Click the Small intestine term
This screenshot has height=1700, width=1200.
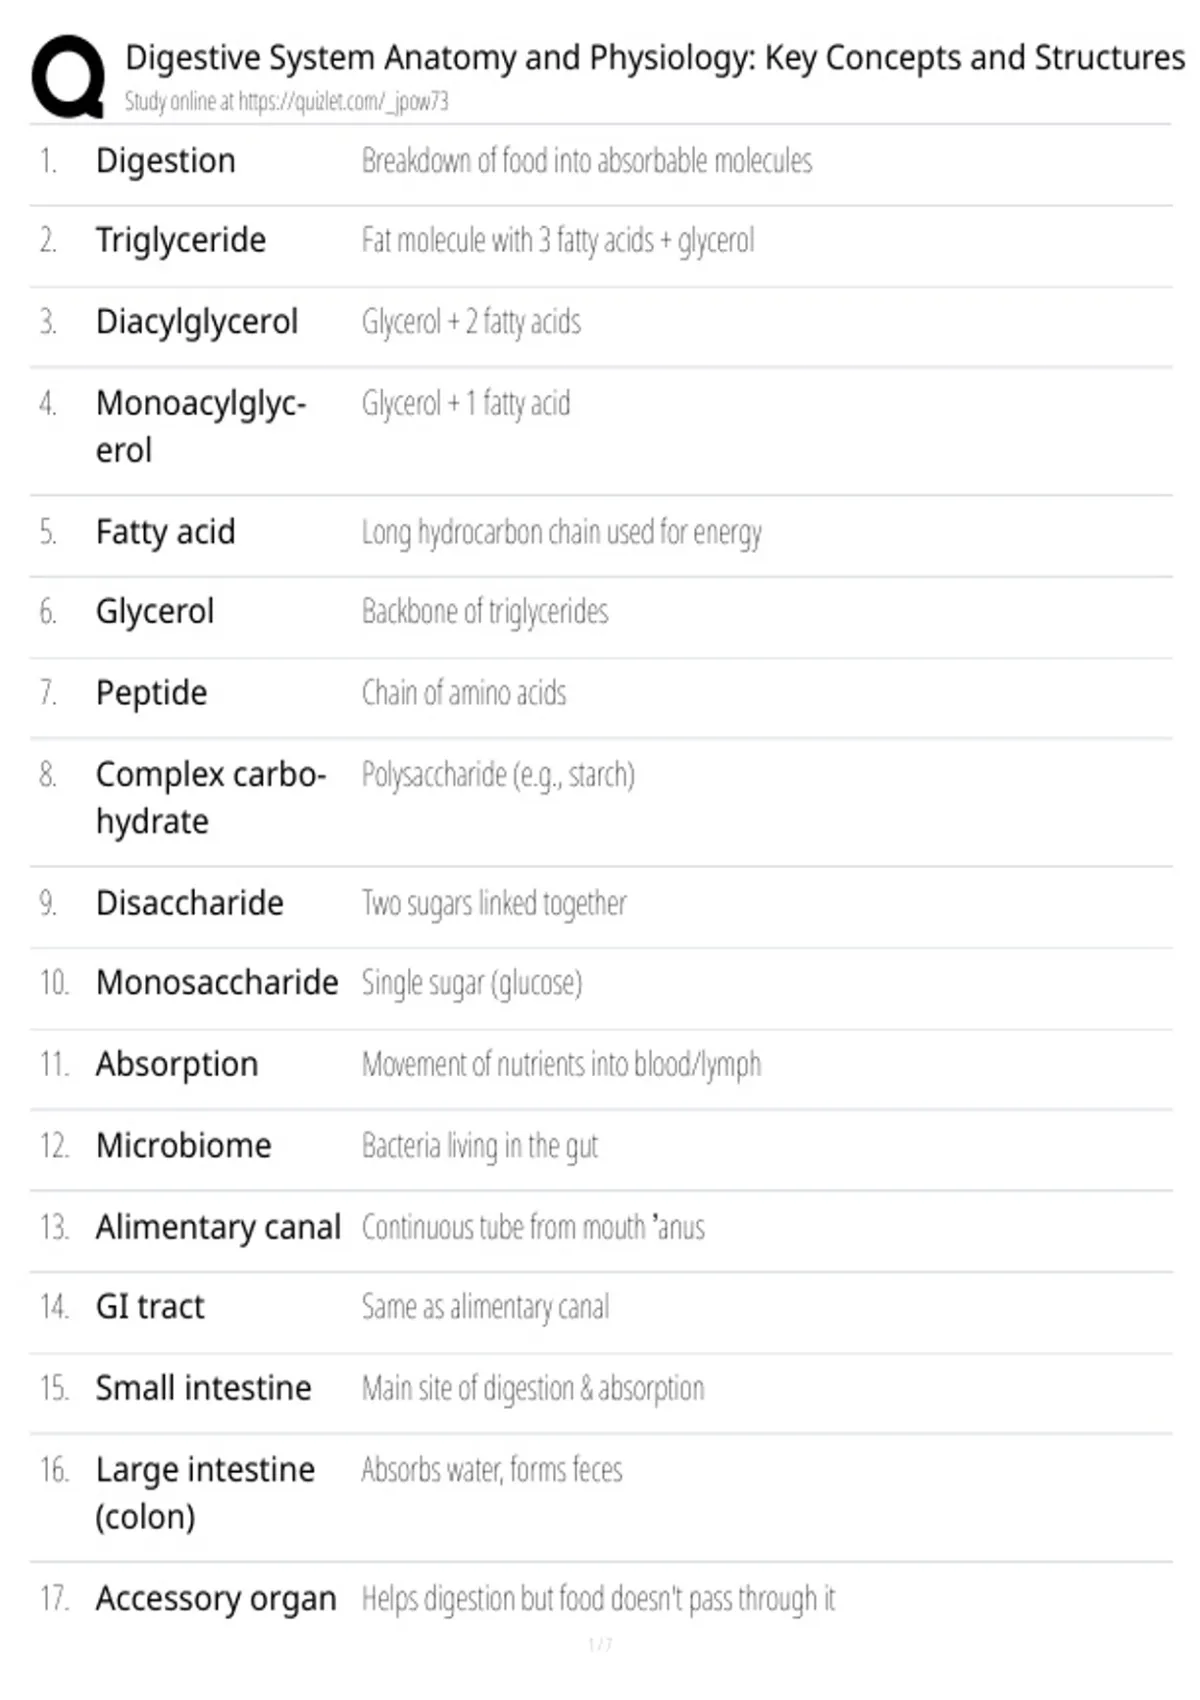[x=204, y=1388]
